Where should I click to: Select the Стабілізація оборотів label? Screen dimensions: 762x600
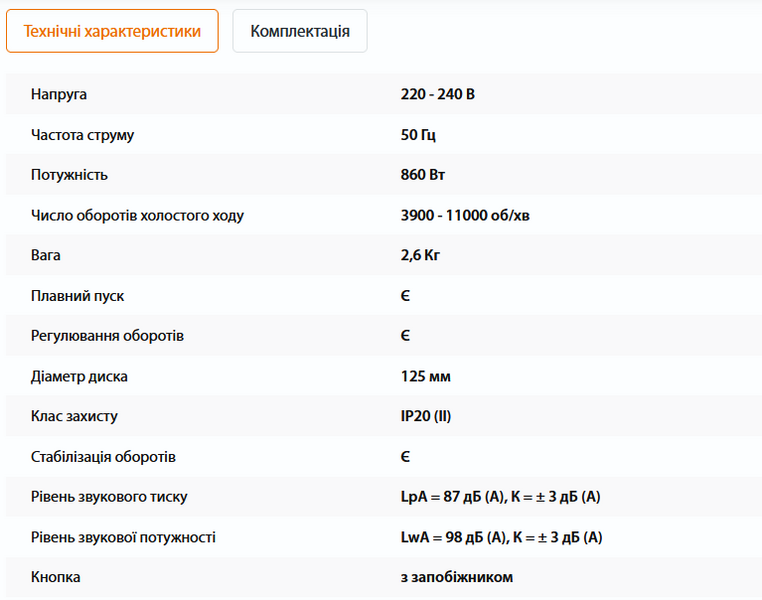point(103,457)
